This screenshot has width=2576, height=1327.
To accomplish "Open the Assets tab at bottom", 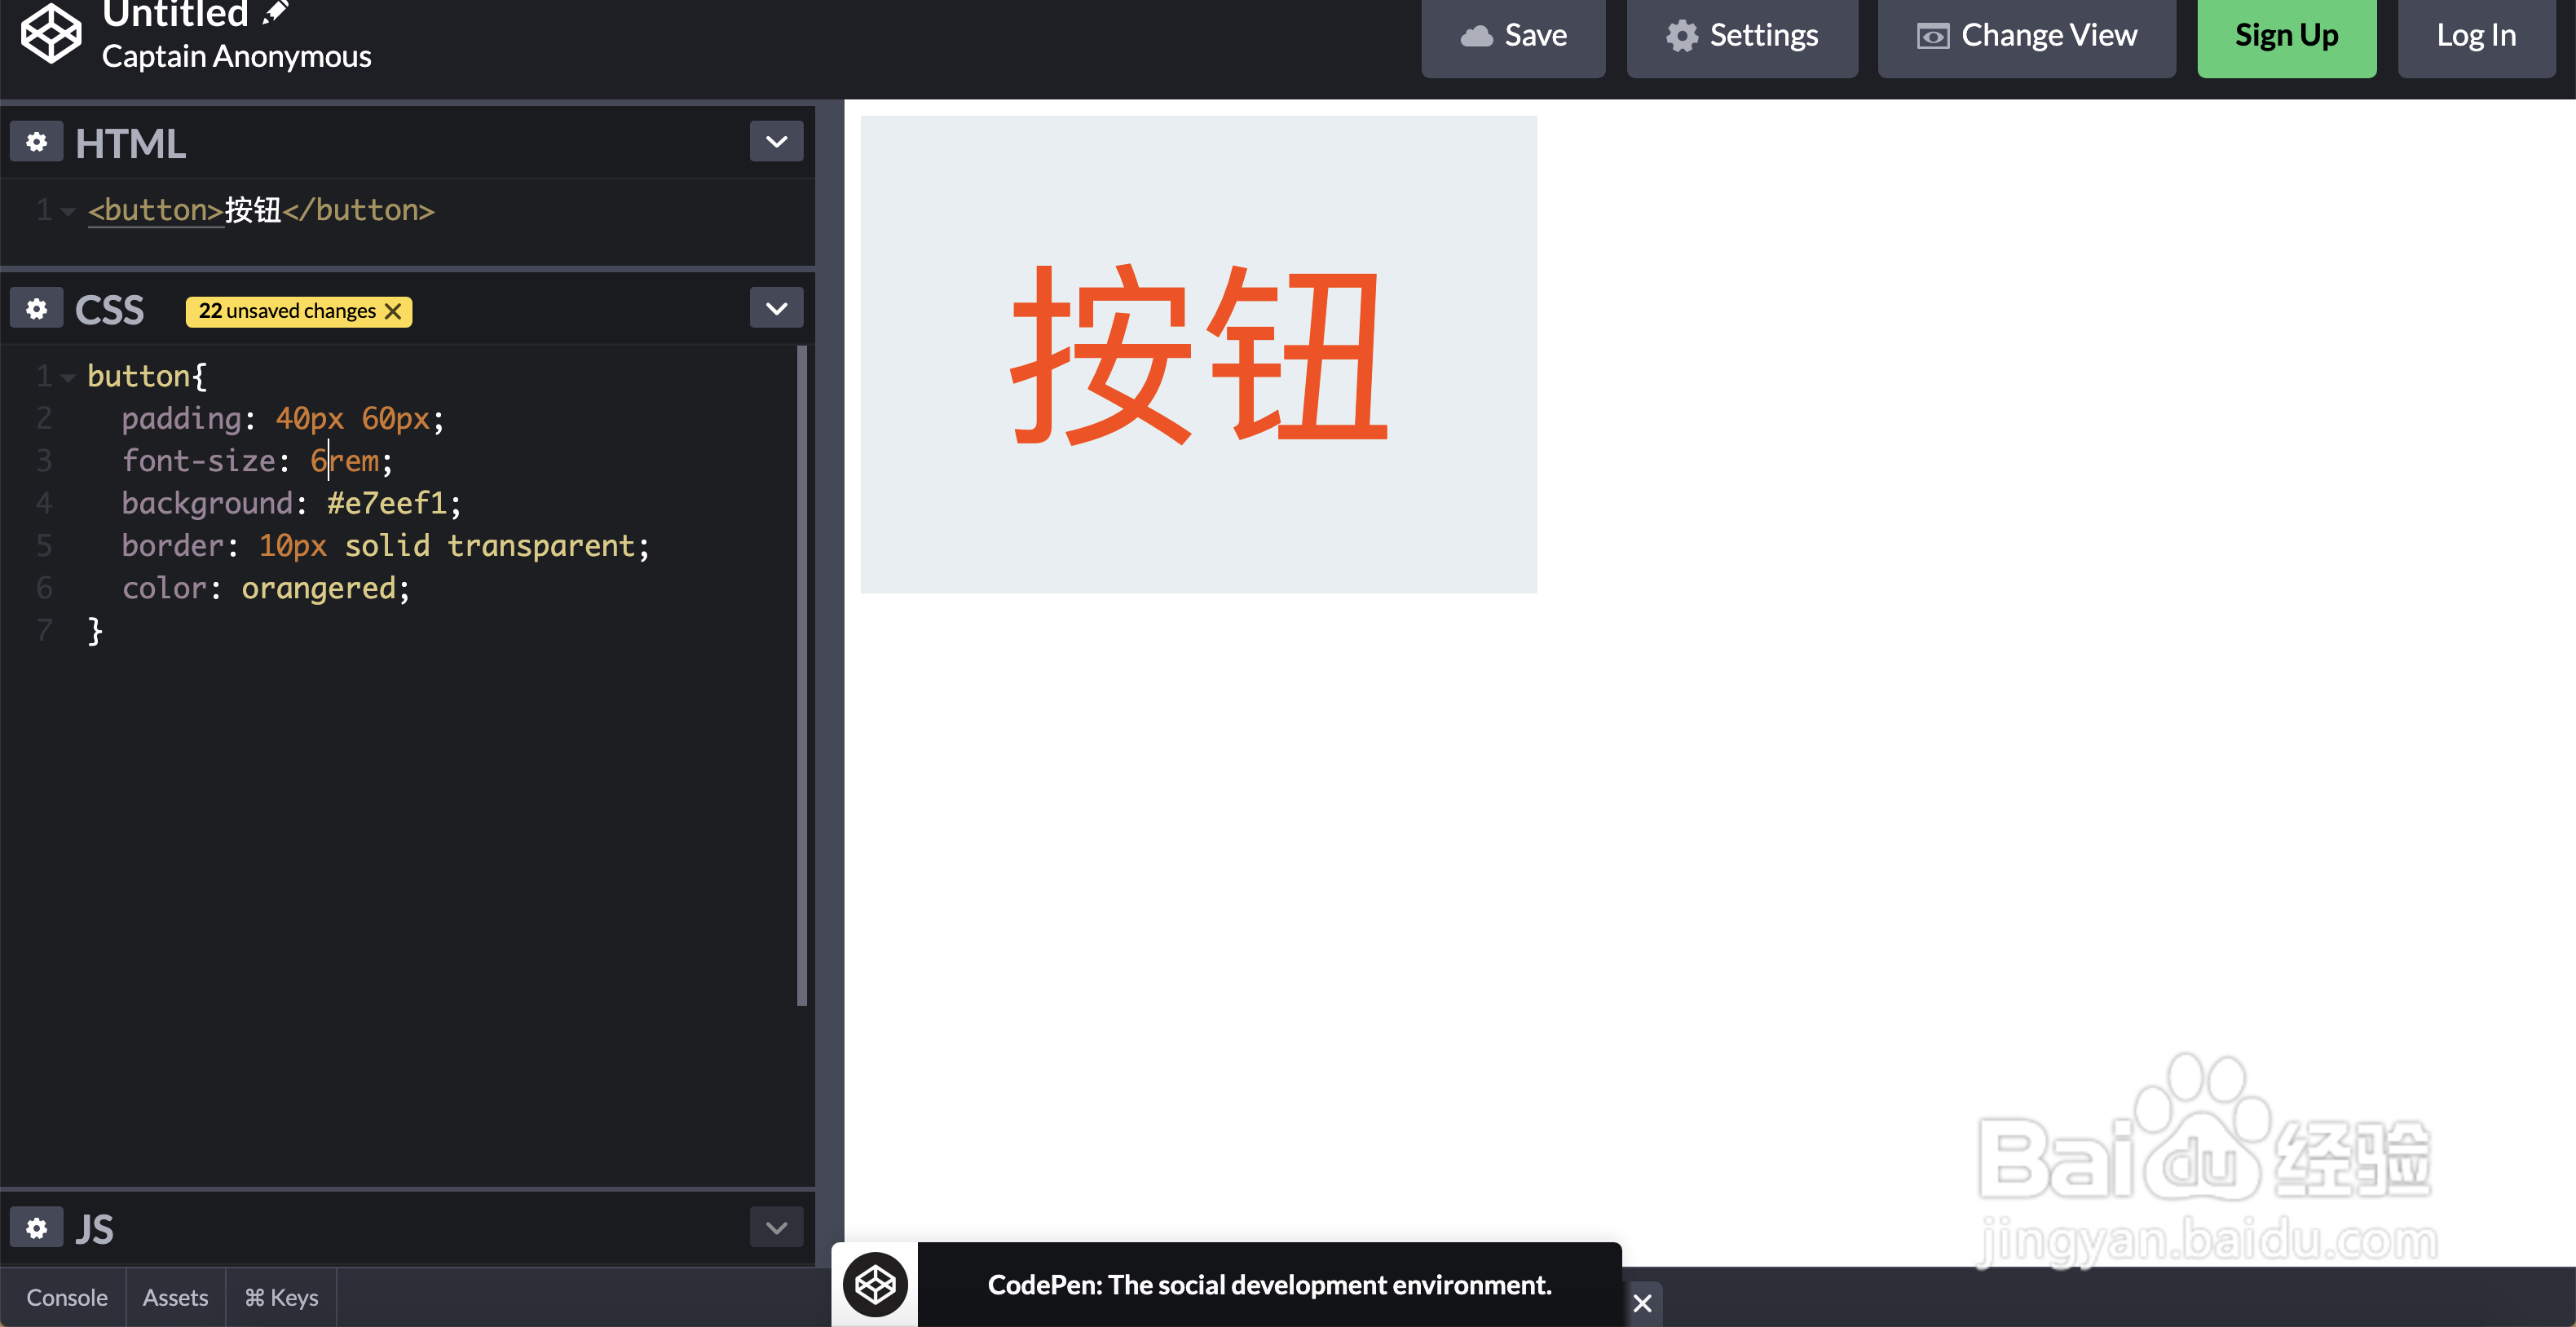I will (175, 1296).
